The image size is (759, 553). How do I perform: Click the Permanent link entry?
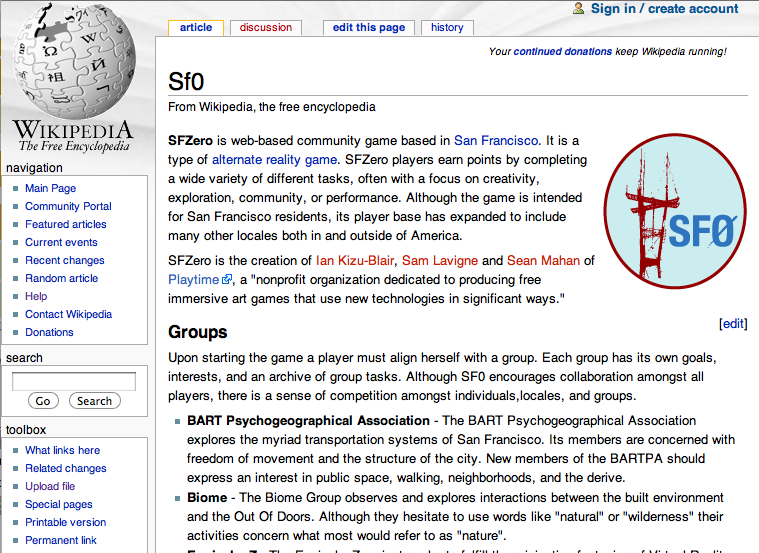coord(61,540)
